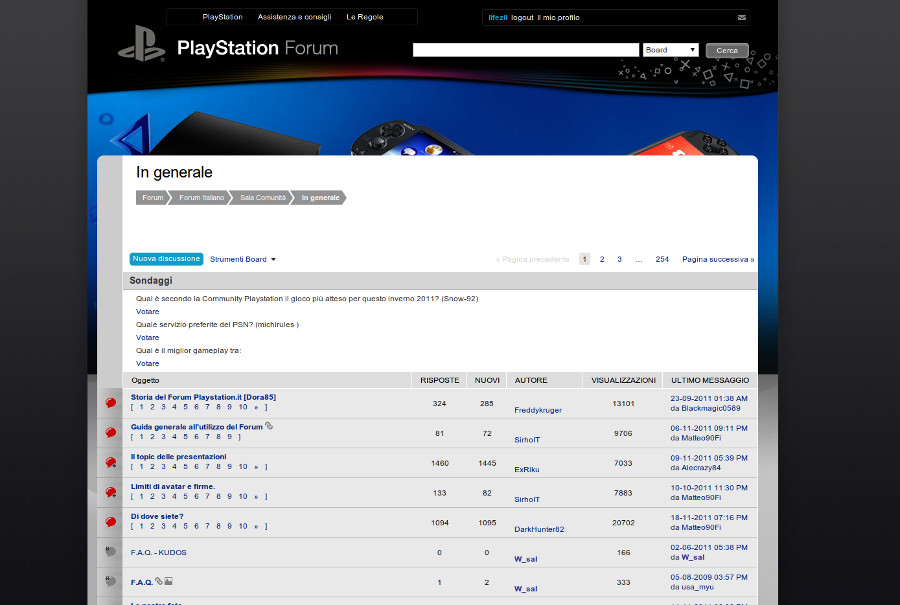
Task: Click the logout link
Action: 522,18
